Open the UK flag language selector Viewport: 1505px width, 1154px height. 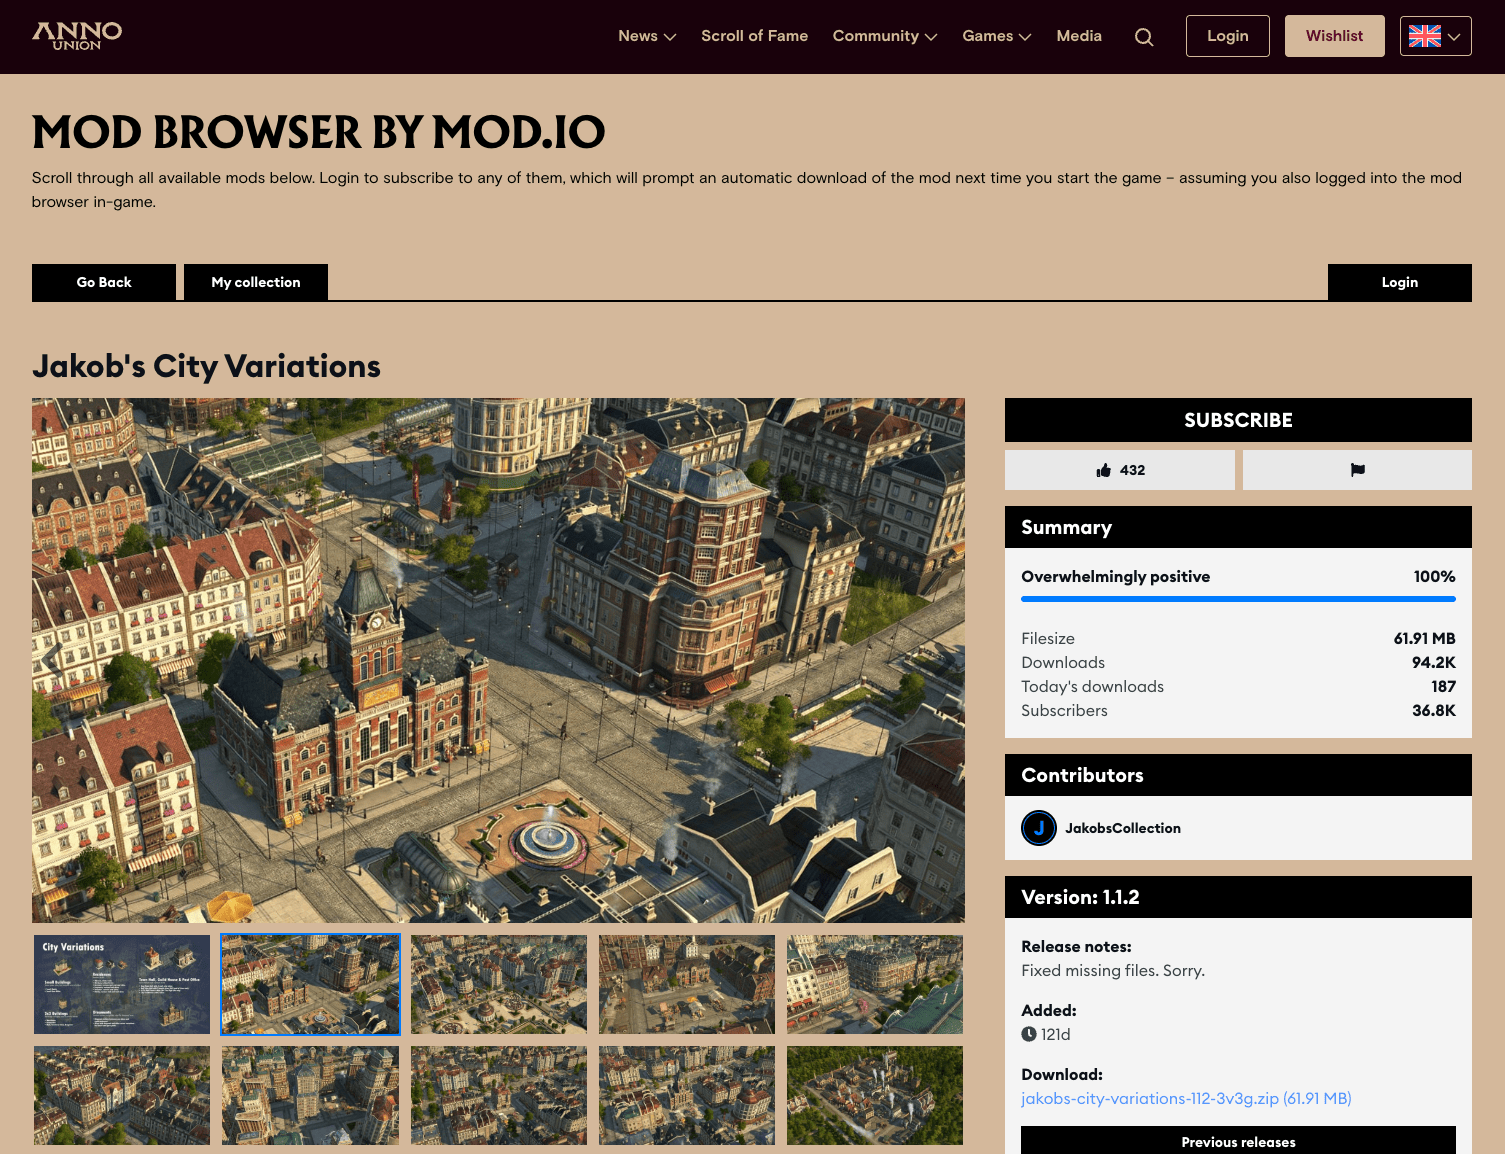(x=1435, y=36)
